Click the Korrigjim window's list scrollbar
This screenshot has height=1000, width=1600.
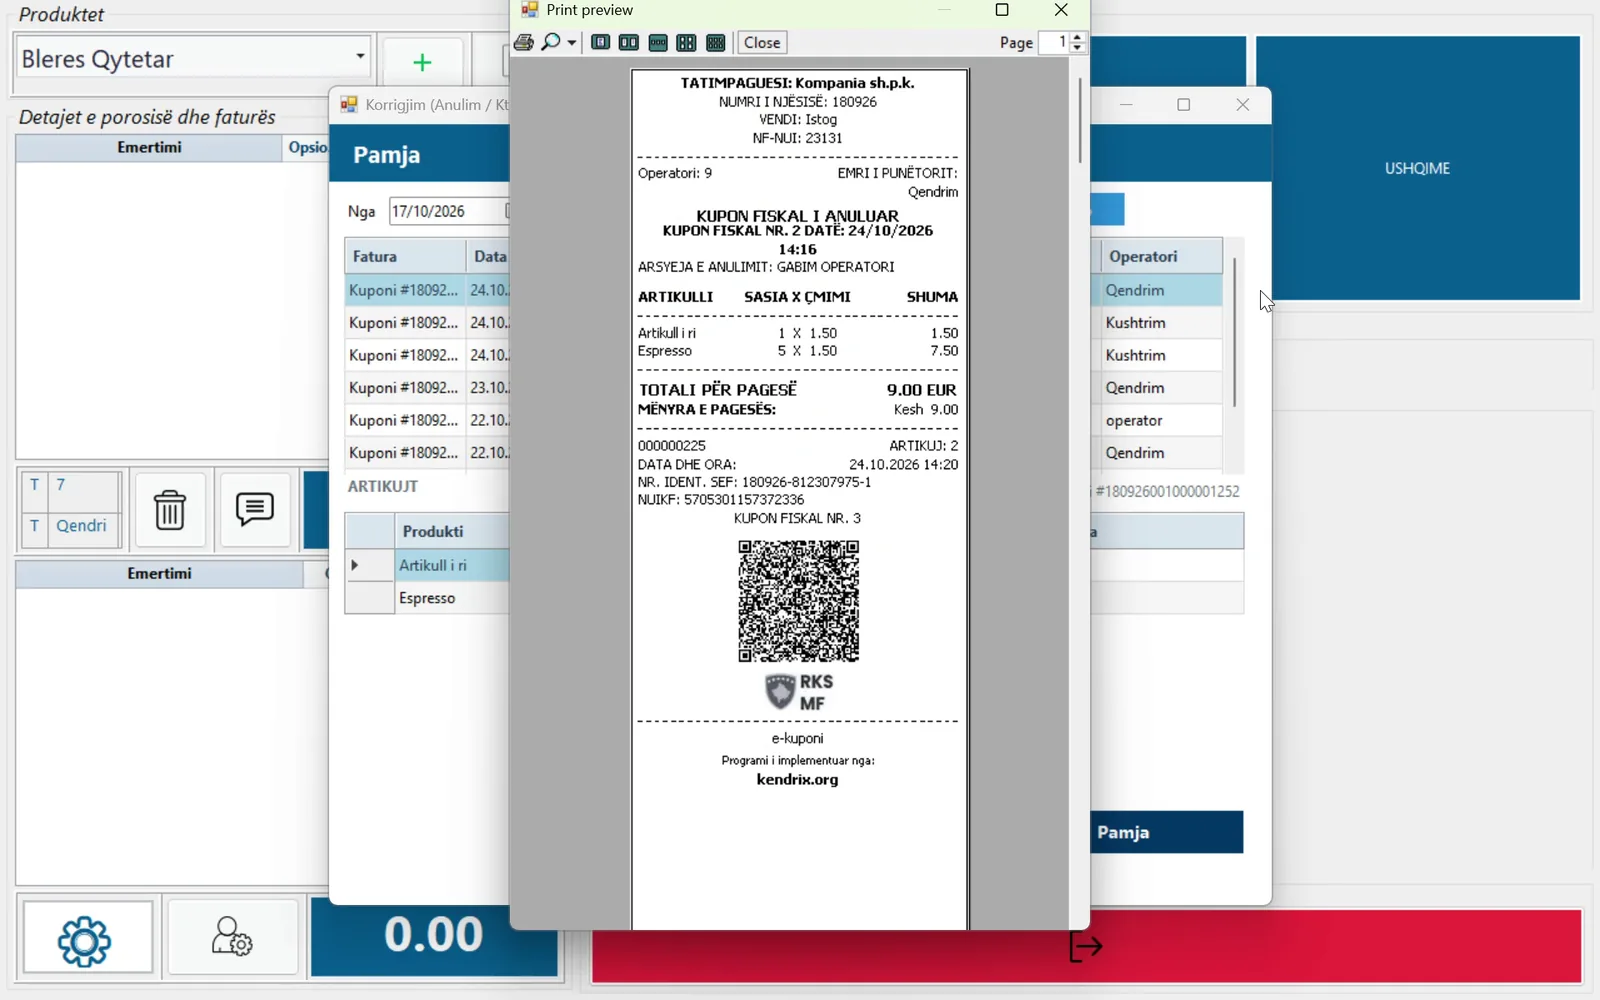click(1235, 332)
